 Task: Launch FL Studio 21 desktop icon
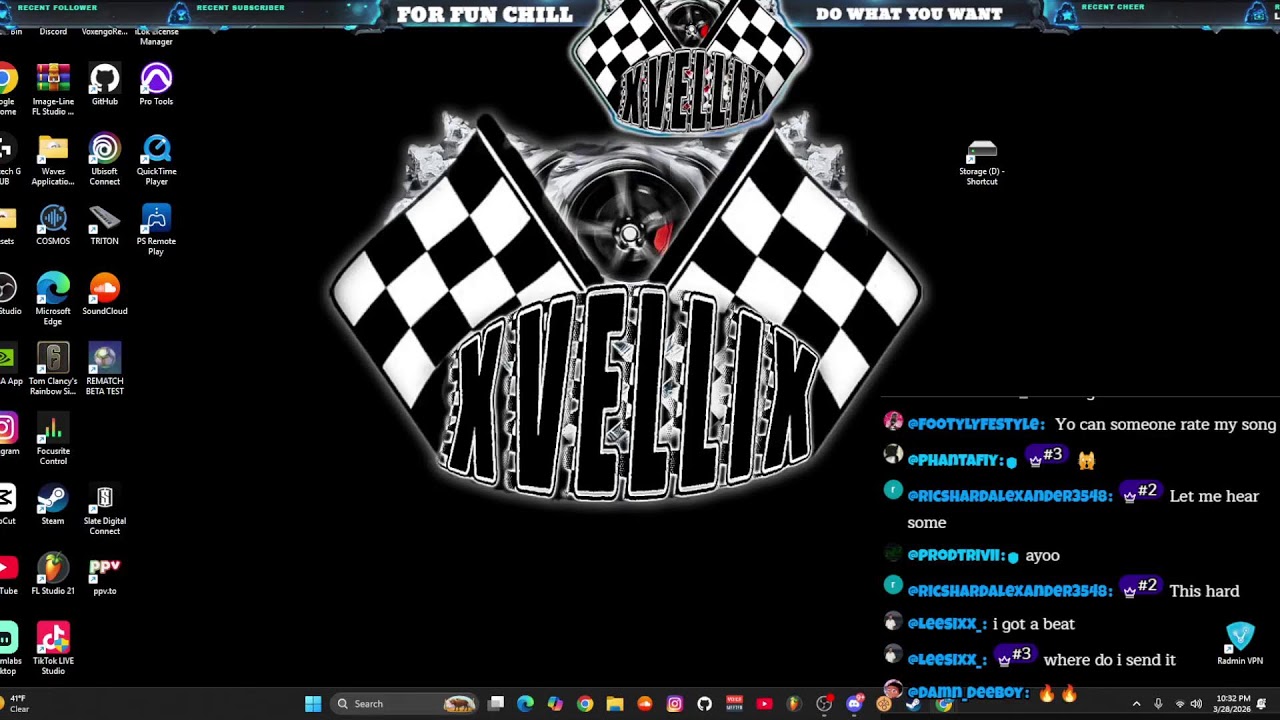click(53, 575)
